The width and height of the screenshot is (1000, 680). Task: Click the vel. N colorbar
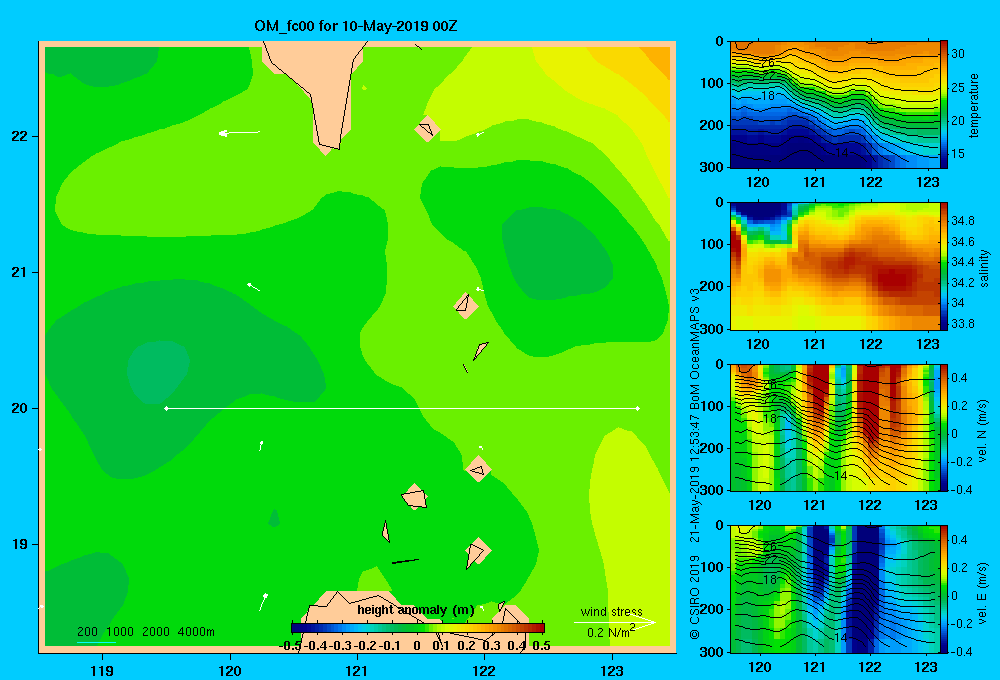944,427
